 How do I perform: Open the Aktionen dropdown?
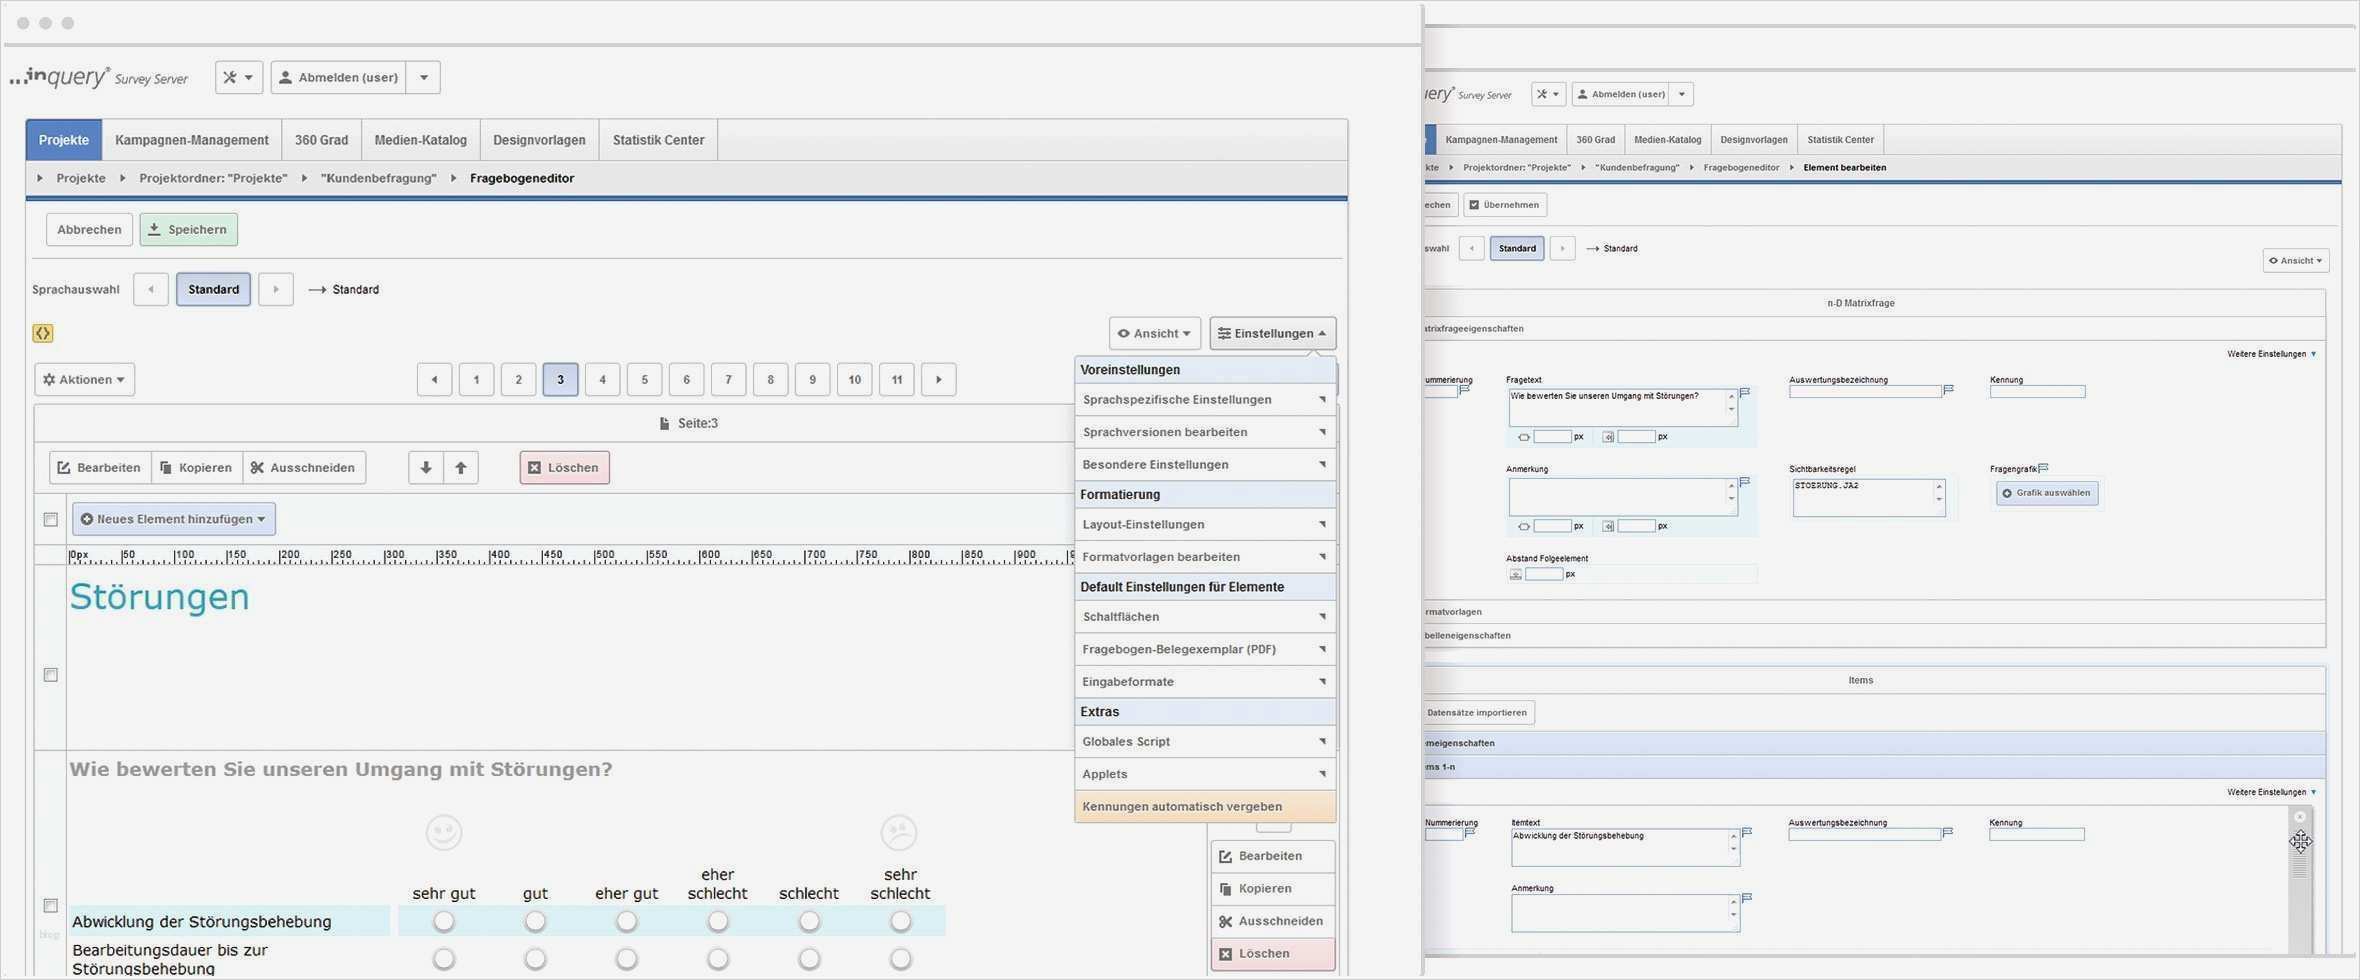[x=85, y=379]
